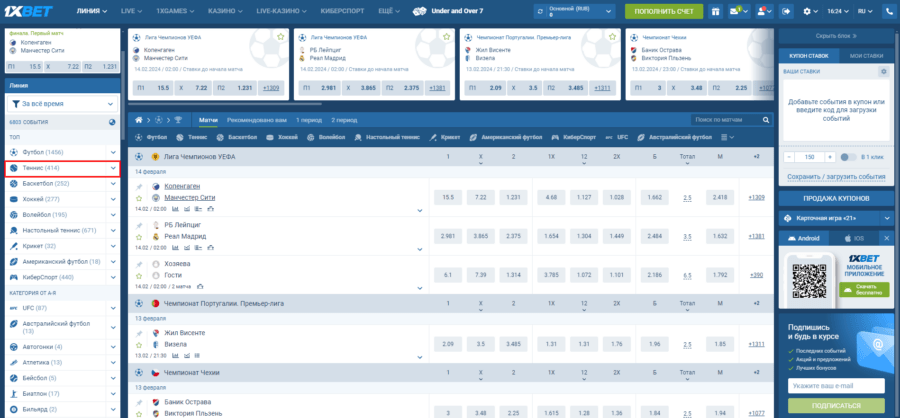900x418 pixels.
Task: Open bet slip settings gear
Action: [883, 72]
